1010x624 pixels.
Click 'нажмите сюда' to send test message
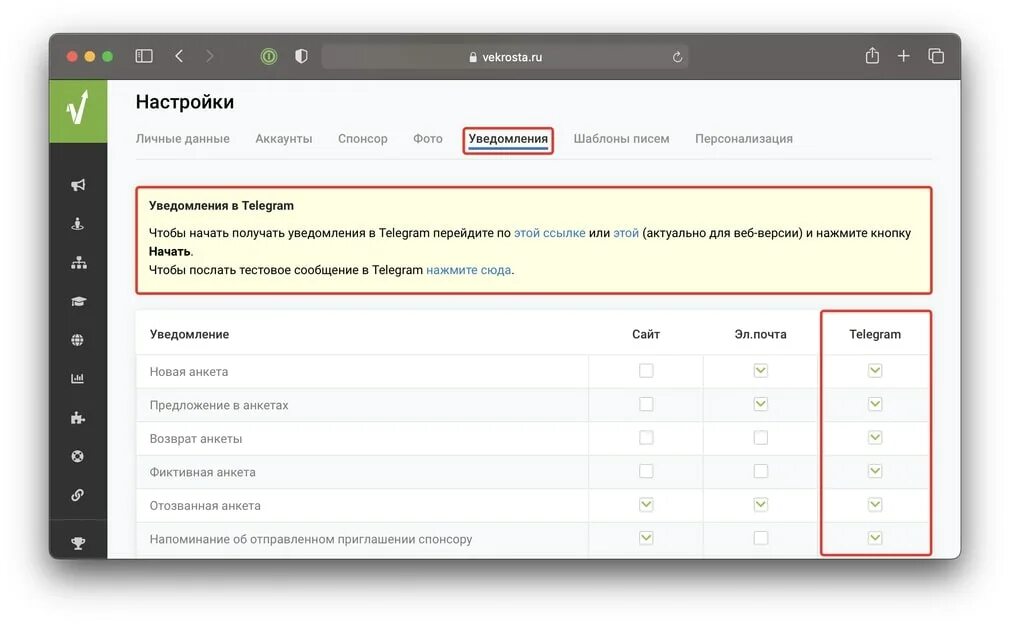468,270
